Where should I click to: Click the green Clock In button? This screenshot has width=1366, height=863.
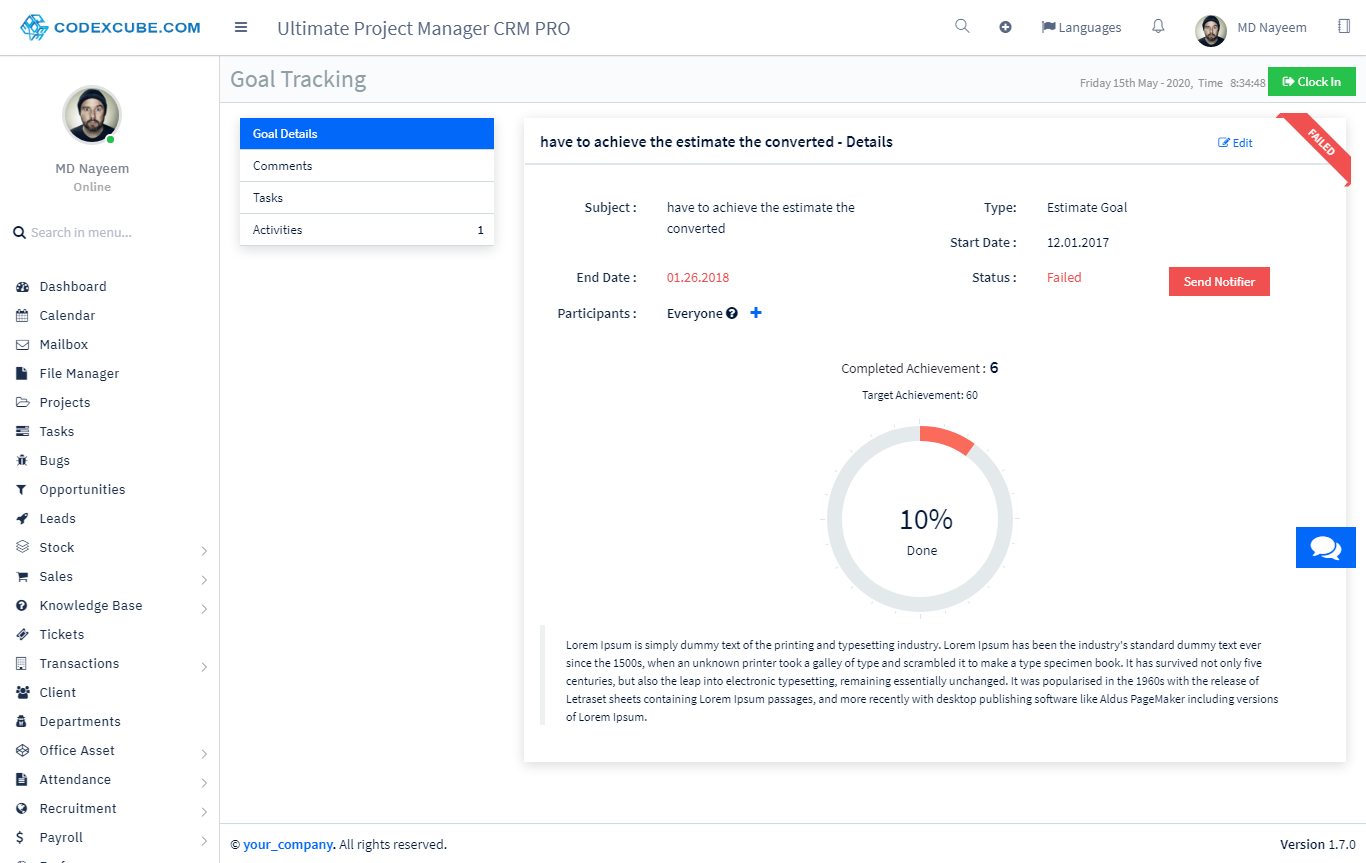(x=1311, y=82)
